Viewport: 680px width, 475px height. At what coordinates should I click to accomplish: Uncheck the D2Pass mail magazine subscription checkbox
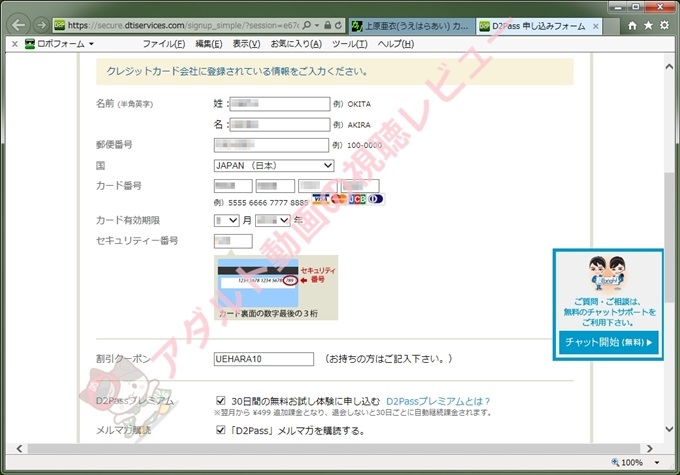[221, 430]
